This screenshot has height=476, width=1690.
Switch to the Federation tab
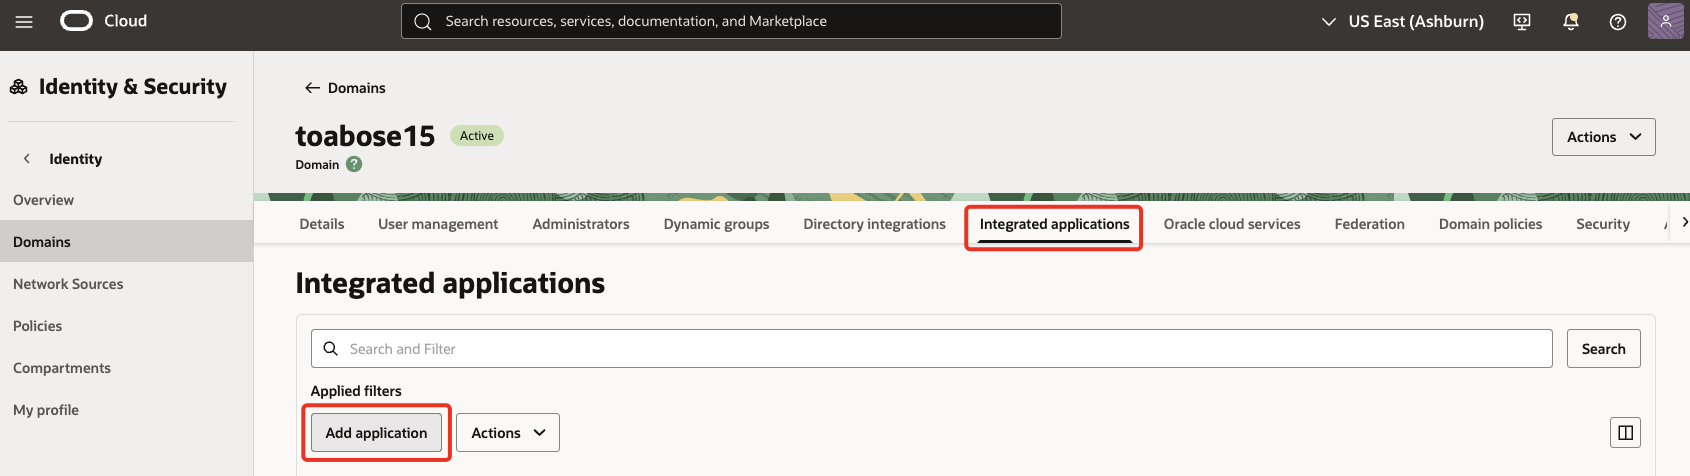click(1369, 224)
